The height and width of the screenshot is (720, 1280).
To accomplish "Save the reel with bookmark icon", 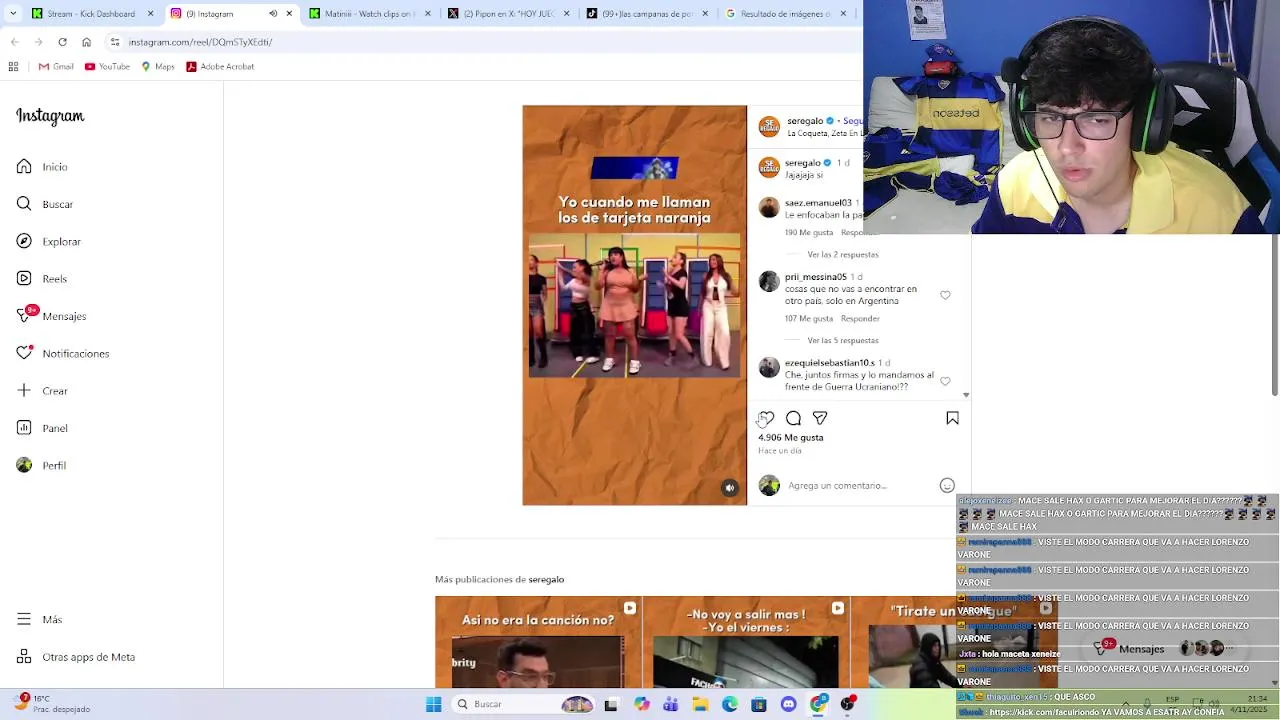I will coord(952,418).
